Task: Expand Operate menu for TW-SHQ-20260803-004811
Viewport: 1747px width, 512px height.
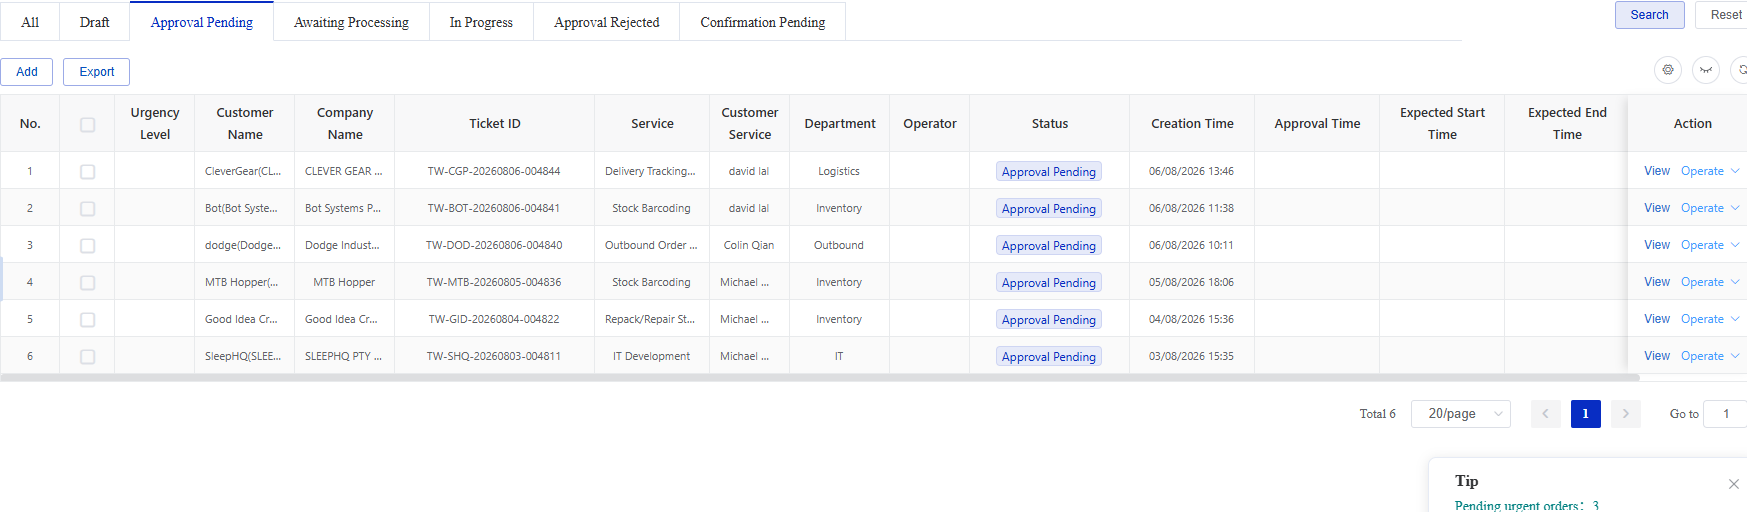Action: click(1710, 356)
